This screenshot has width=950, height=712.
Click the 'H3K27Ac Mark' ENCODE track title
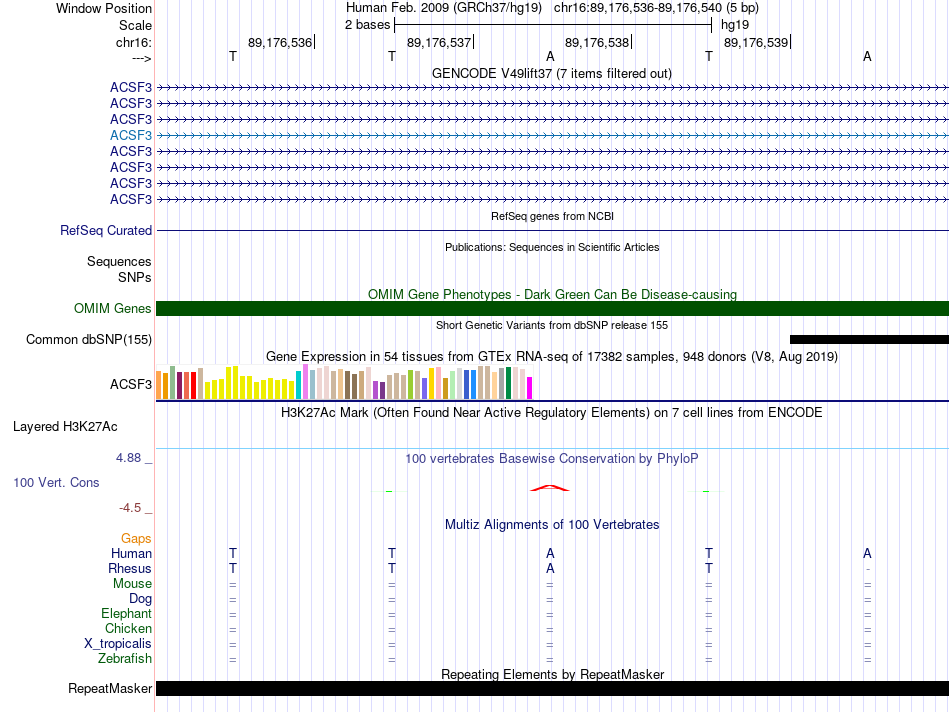point(552,413)
